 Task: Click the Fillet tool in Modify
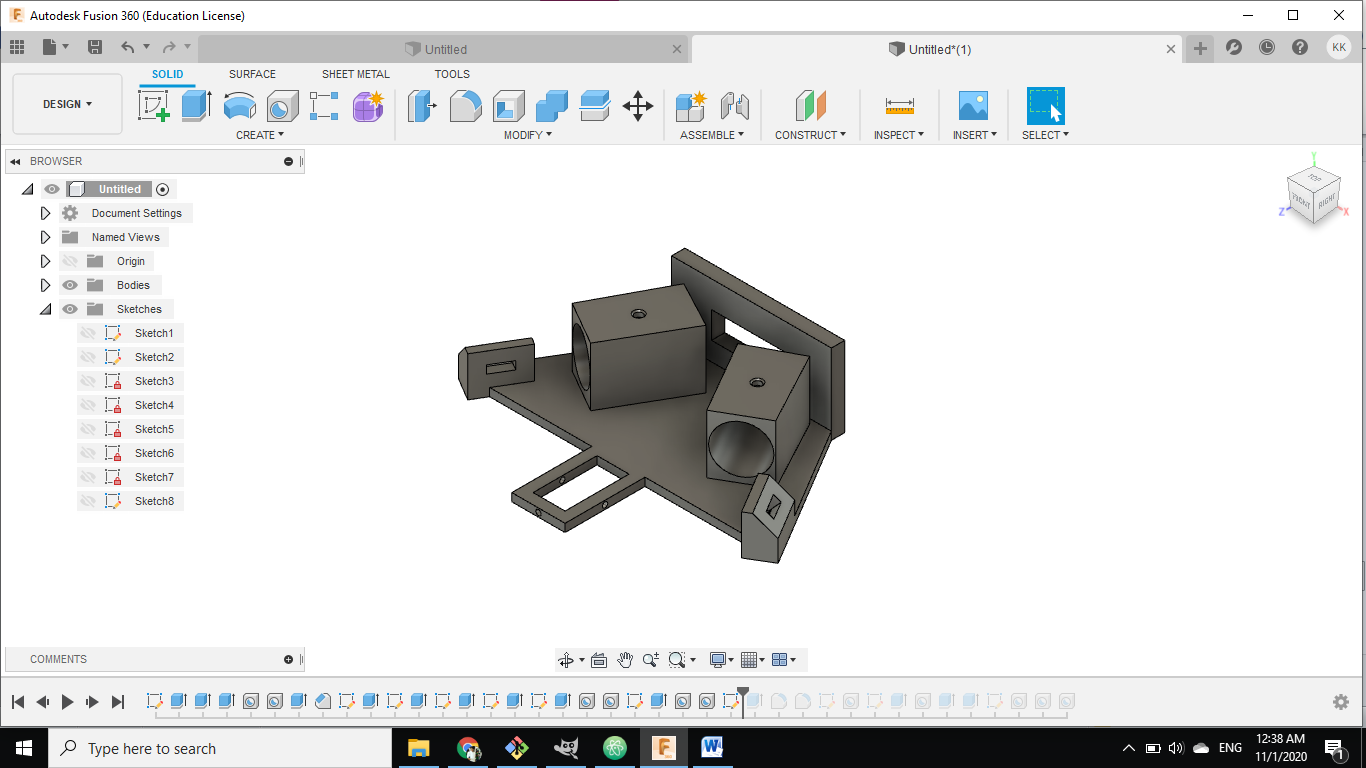[465, 105]
